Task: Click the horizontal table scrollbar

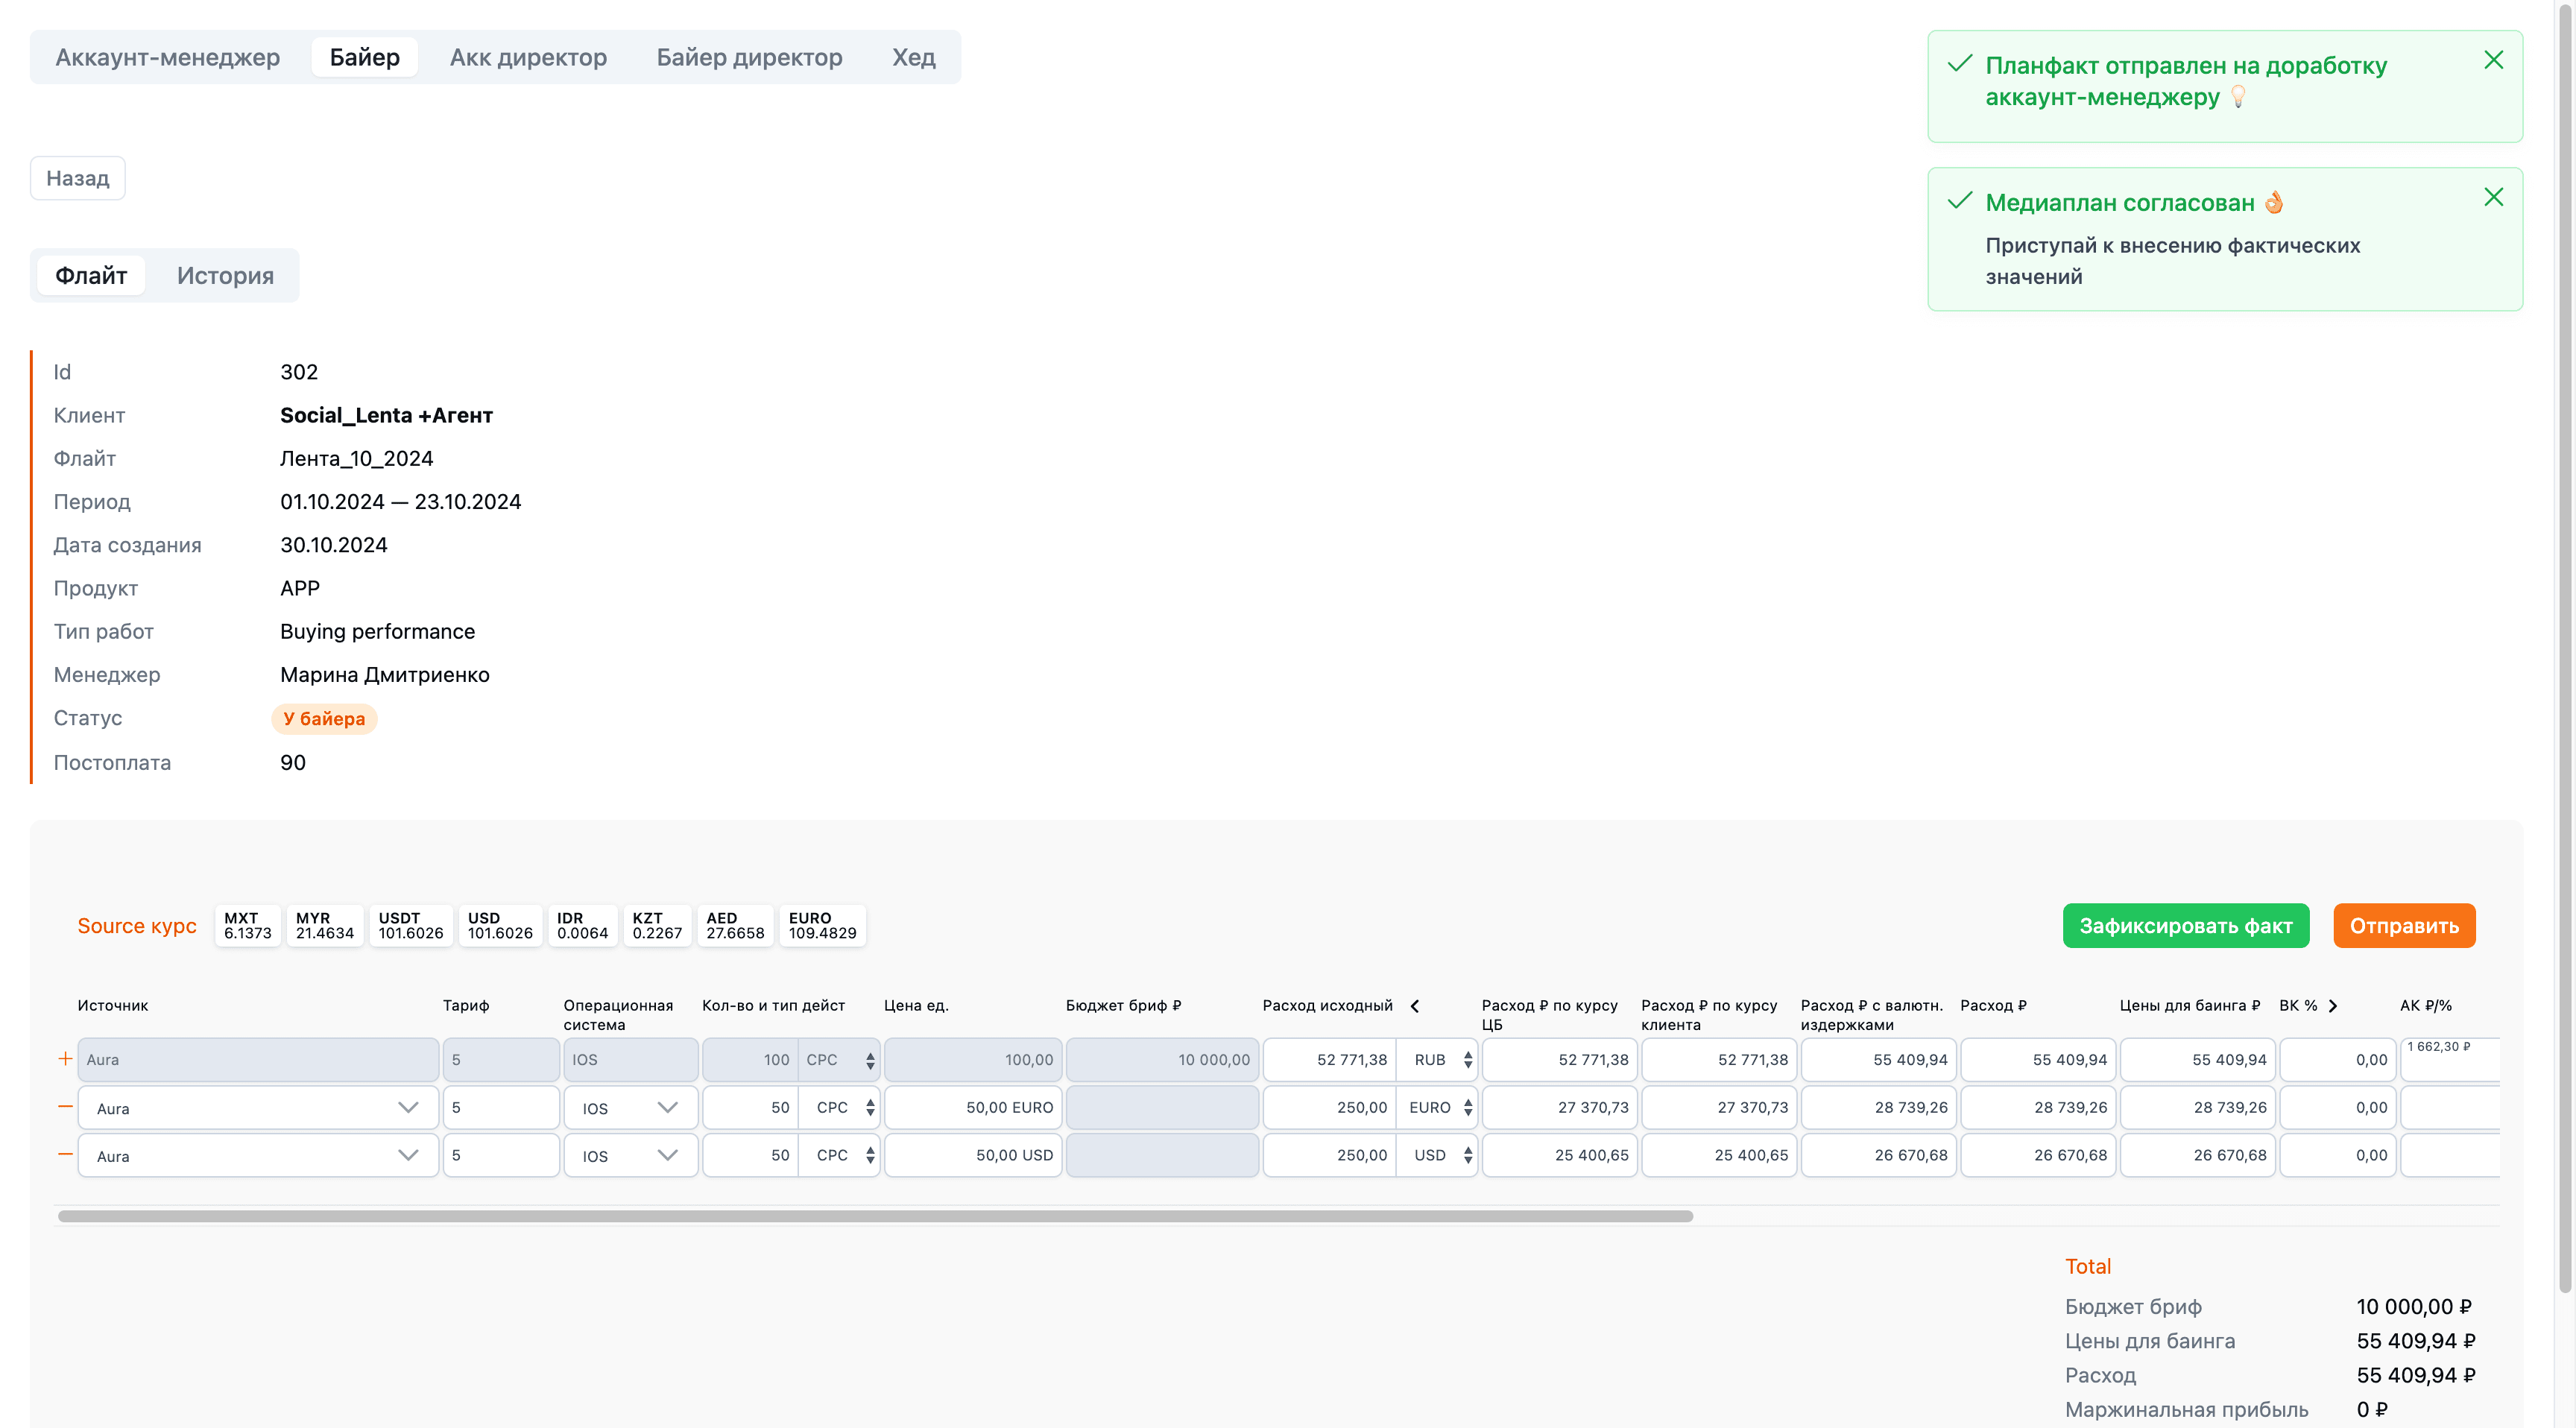Action: tap(875, 1217)
